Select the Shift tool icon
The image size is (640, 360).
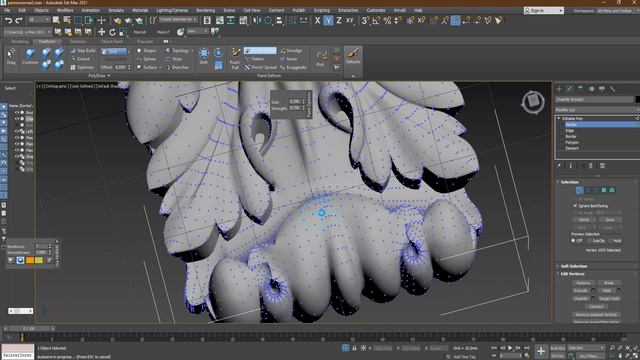[204, 56]
